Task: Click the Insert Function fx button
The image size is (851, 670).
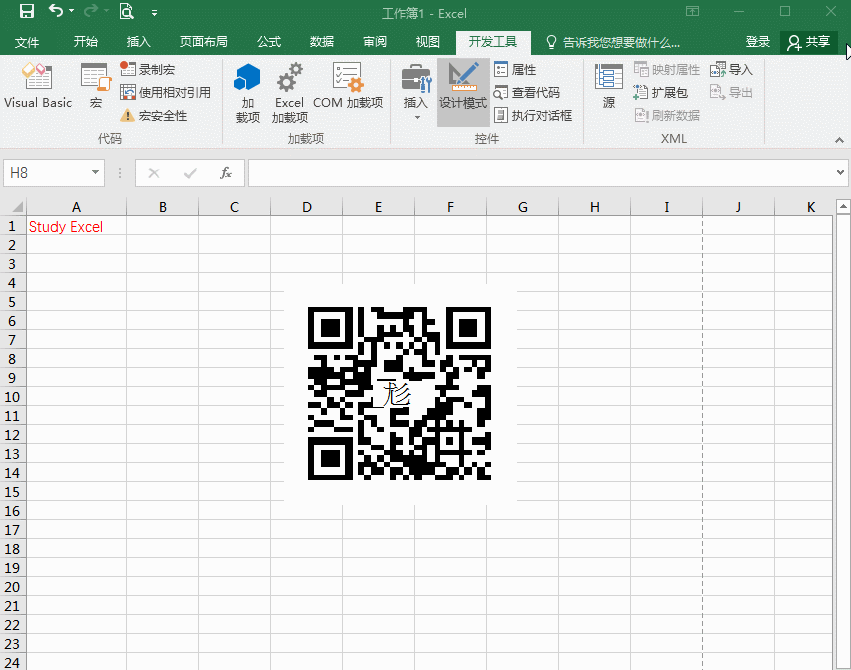Action: pyautogui.click(x=226, y=173)
